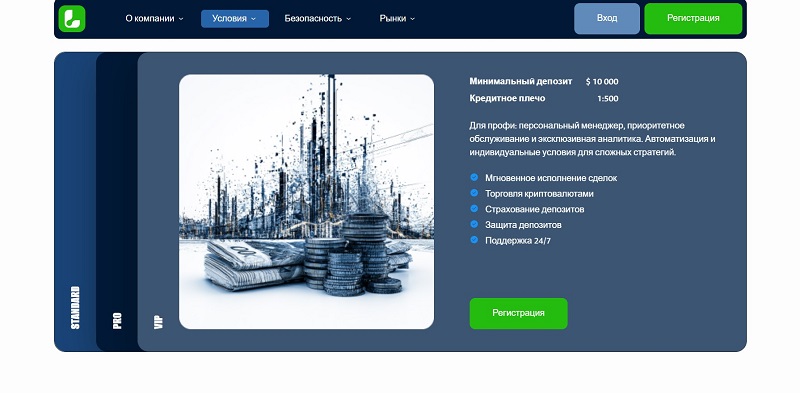Click the Вход login button
The image size is (800, 393).
[607, 18]
